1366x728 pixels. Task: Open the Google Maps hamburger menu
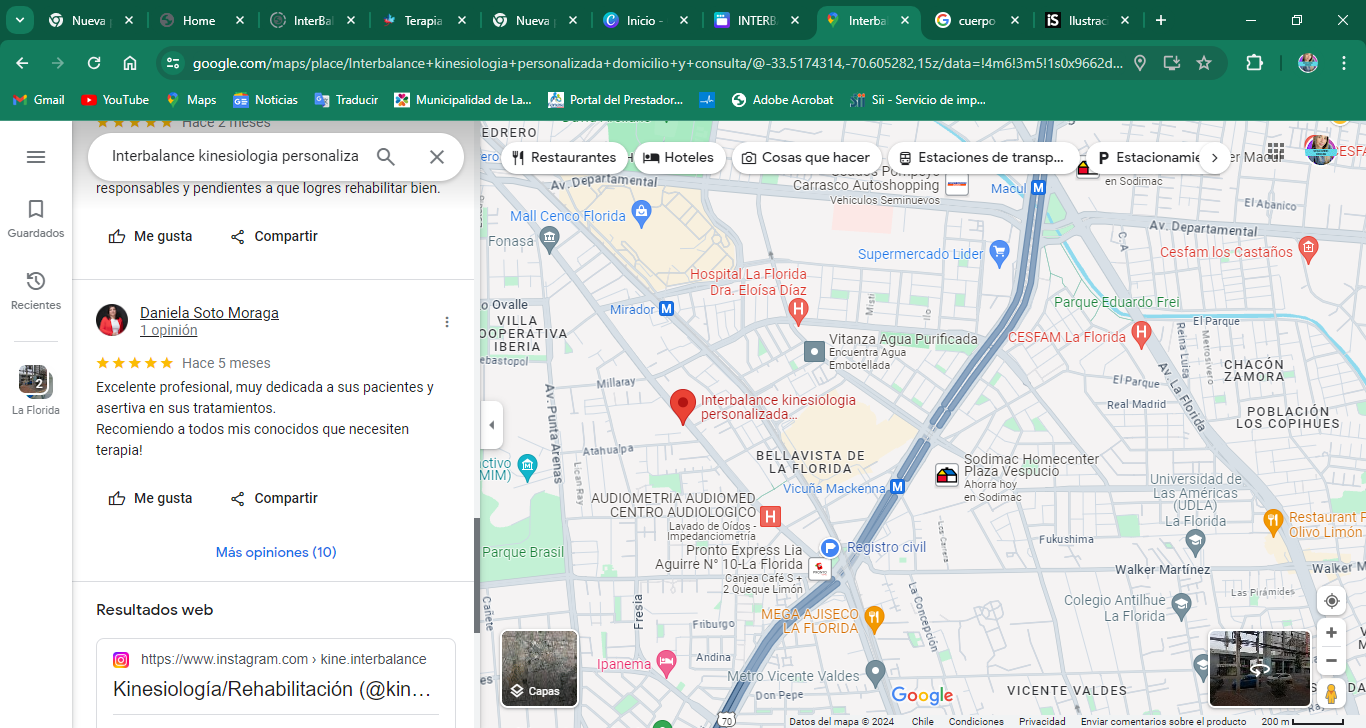[x=36, y=157]
